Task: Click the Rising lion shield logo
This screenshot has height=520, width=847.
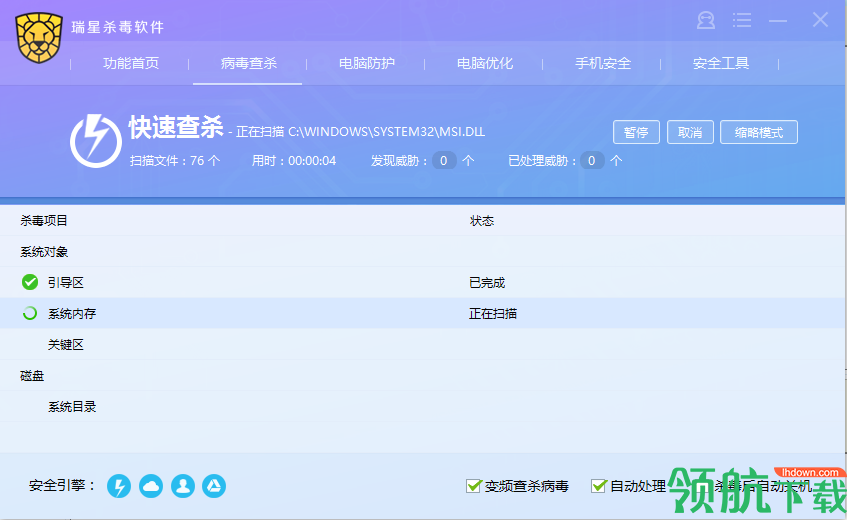Action: (x=39, y=37)
